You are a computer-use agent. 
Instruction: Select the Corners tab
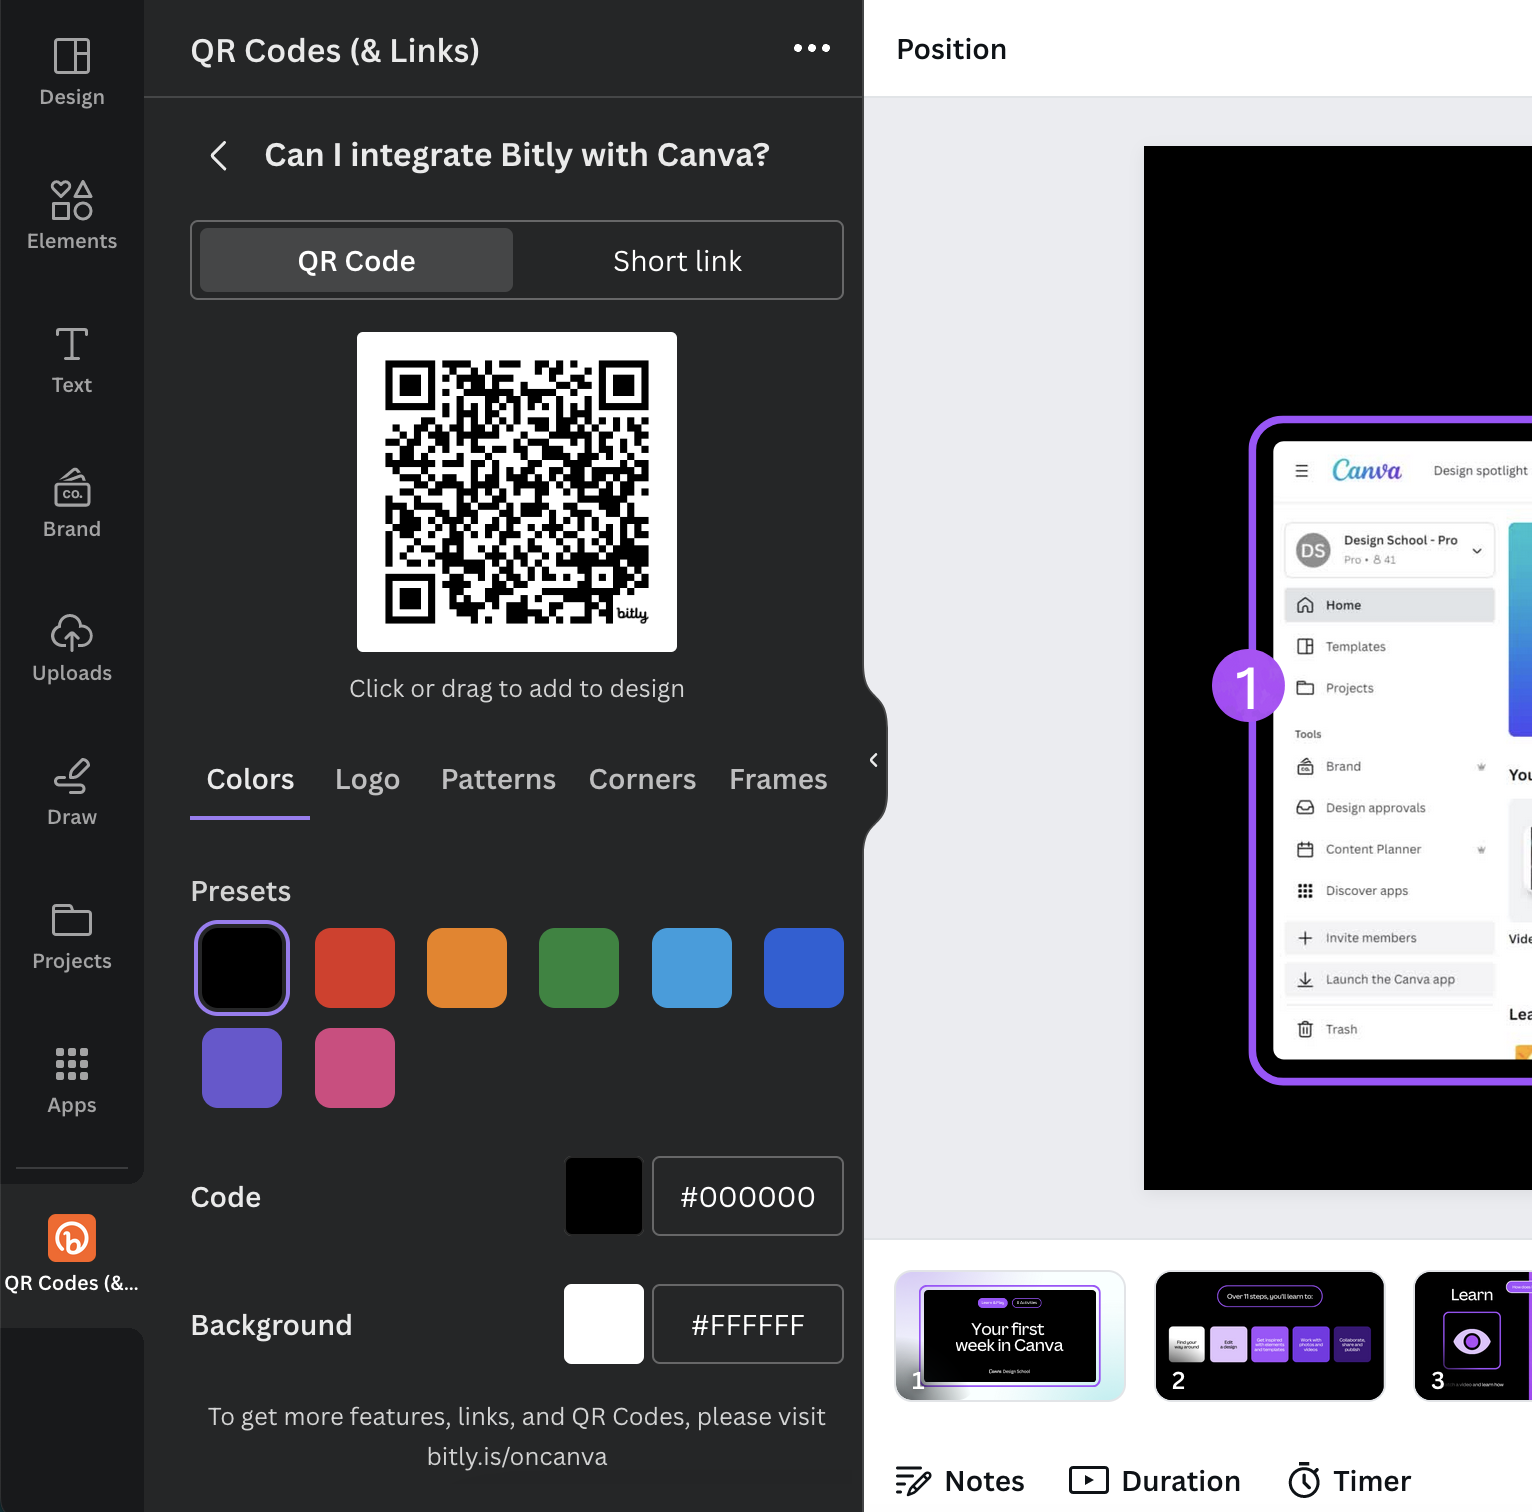(x=642, y=779)
